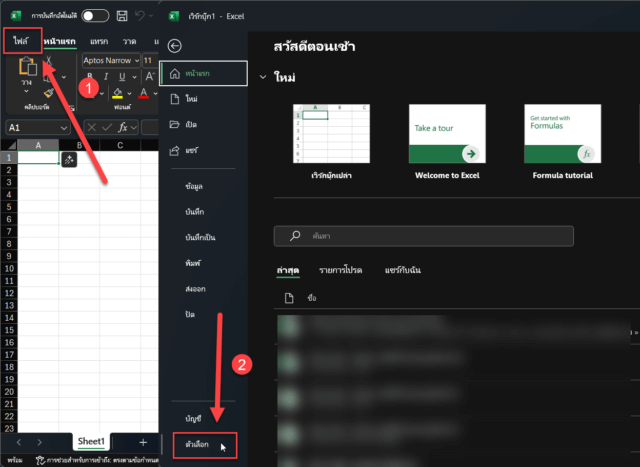Expand the formula bar fx dropdown chevron

(134, 128)
